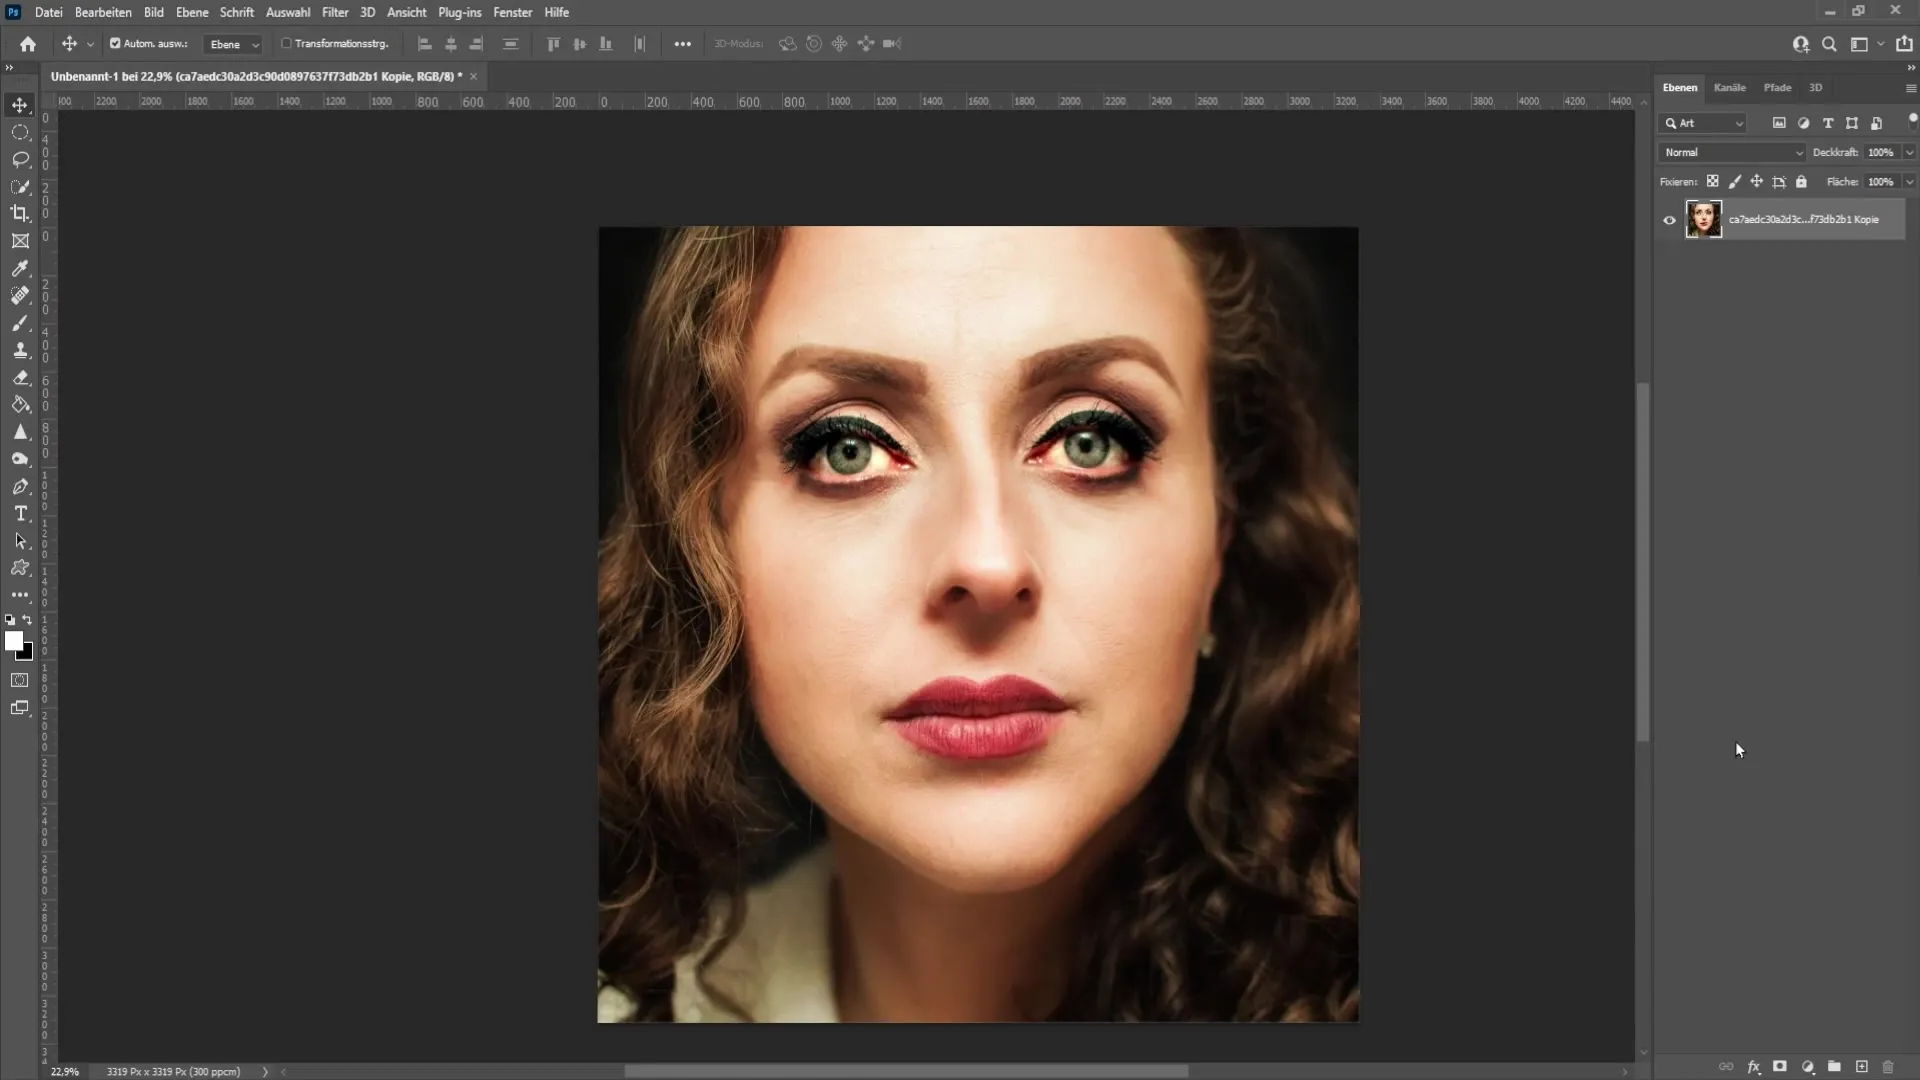
Task: Click the Deckkraft opacity input field
Action: click(1875, 152)
